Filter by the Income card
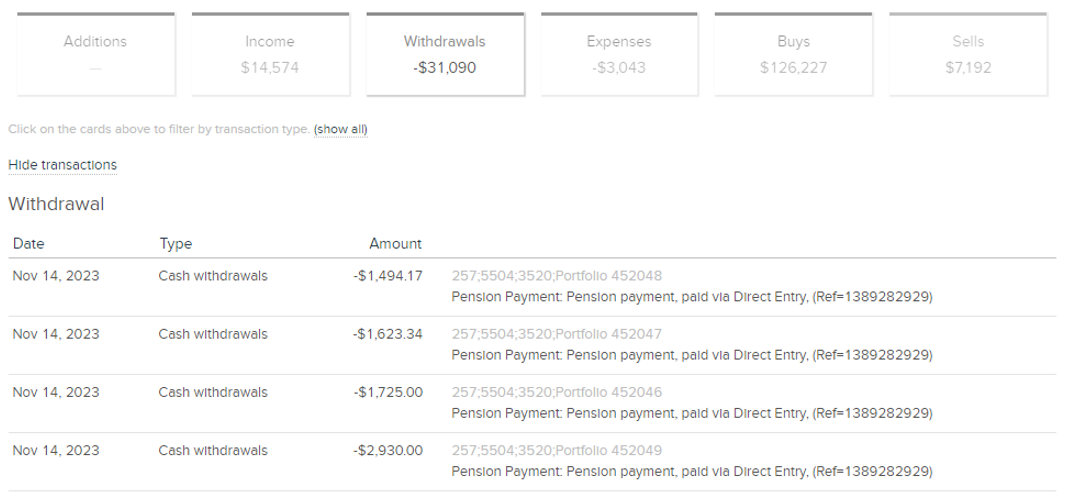1074x496 pixels. click(x=270, y=54)
